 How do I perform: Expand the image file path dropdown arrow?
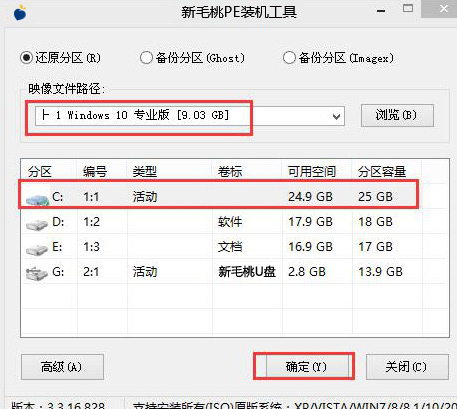pos(336,116)
